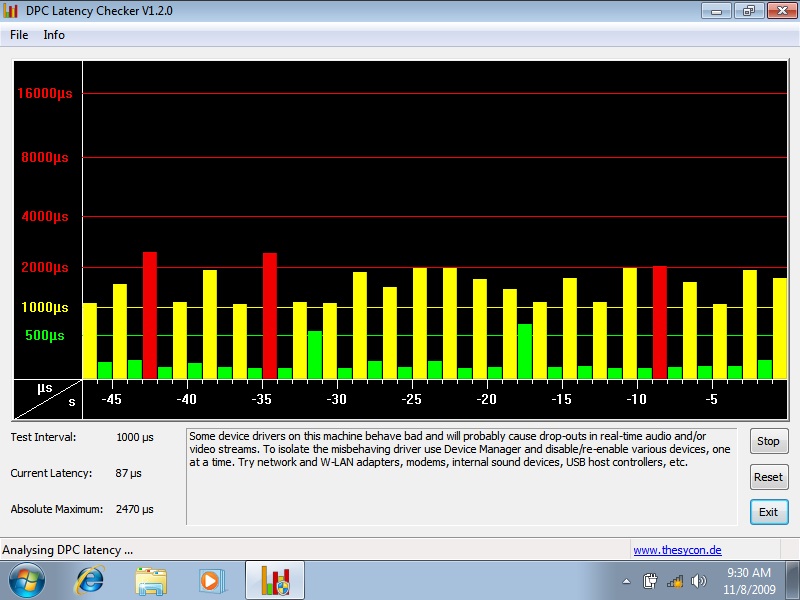Screen dimensions: 800x600
Task: Open the www.thesycon.de link
Action: point(677,549)
